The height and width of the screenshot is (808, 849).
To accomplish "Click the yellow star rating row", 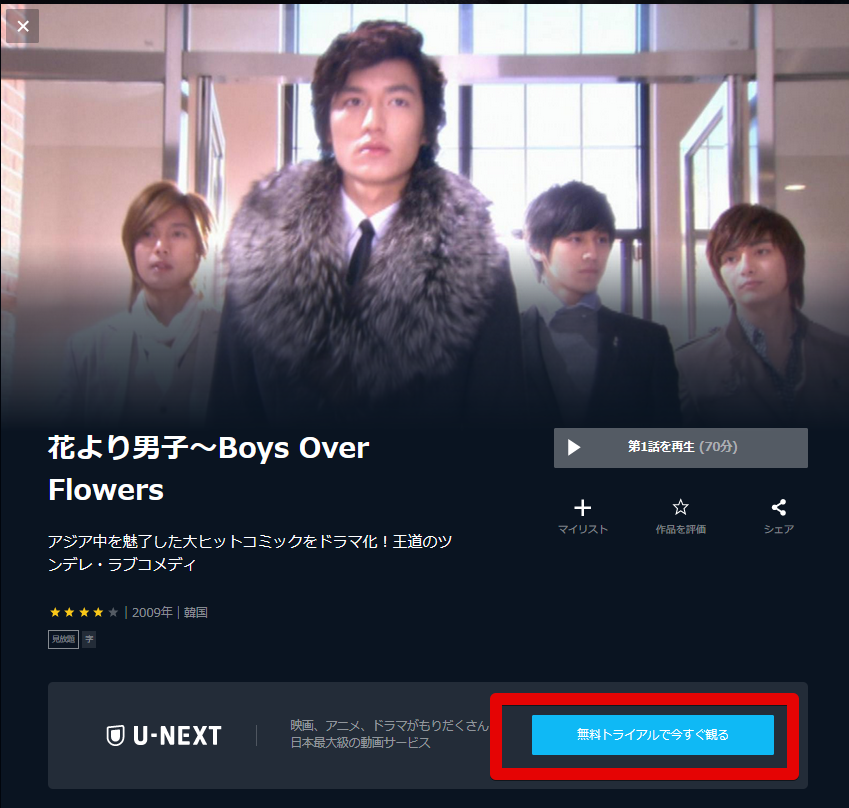I will [84, 612].
